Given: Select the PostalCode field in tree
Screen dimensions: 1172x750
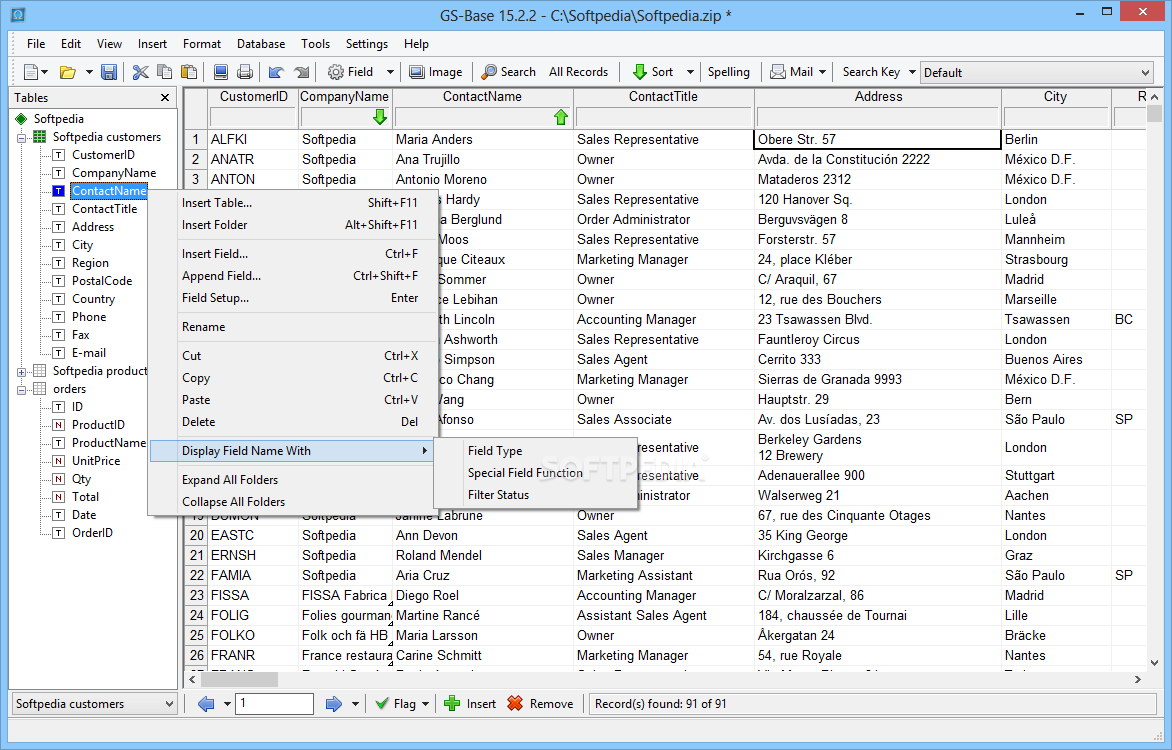Looking at the screenshot, I should click(x=102, y=281).
